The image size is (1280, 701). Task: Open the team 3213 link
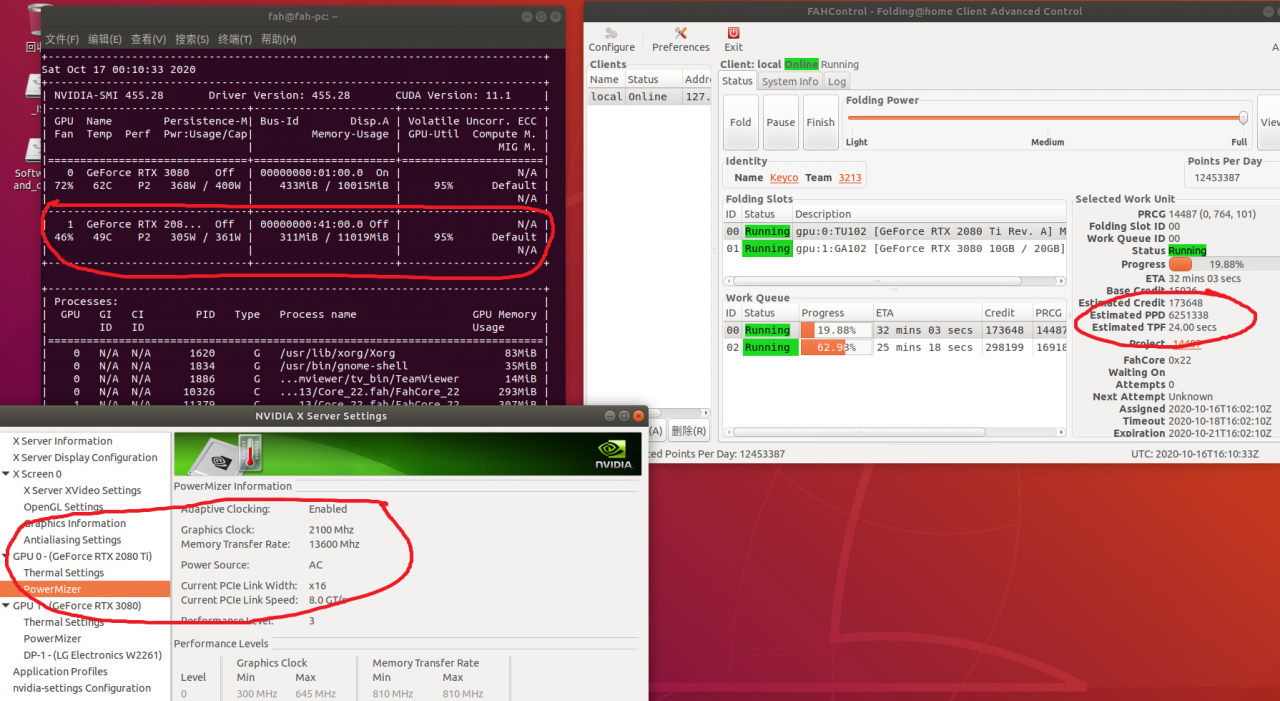point(850,177)
